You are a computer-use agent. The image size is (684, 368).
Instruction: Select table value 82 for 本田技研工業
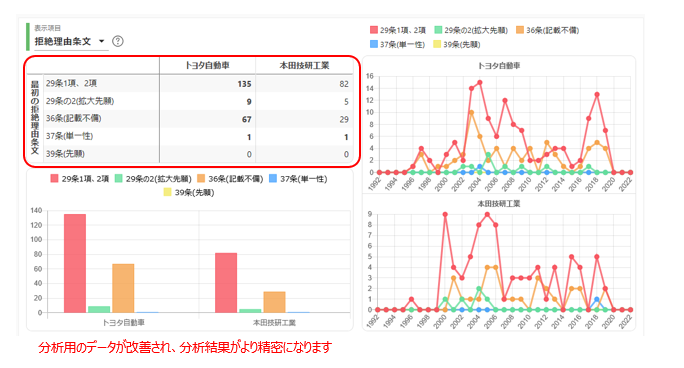[x=344, y=84]
